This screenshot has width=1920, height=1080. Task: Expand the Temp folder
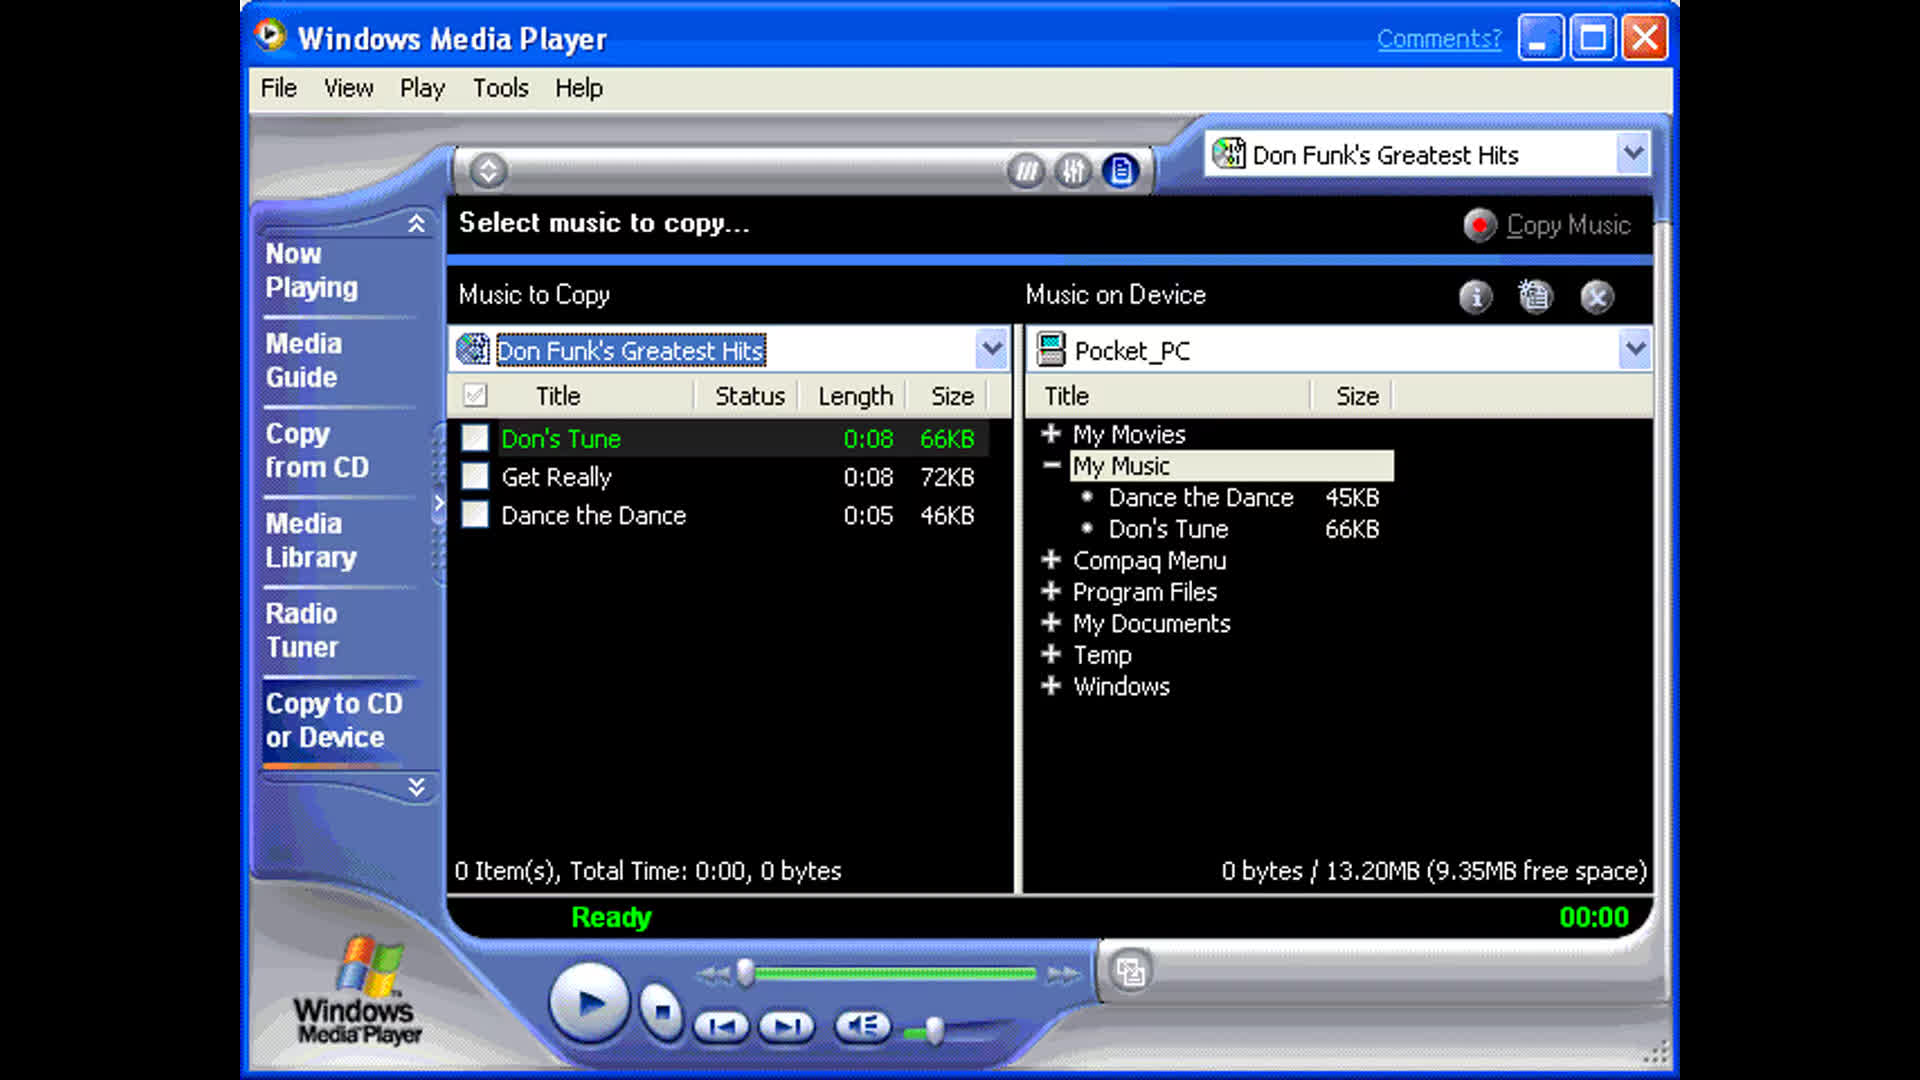[1051, 654]
